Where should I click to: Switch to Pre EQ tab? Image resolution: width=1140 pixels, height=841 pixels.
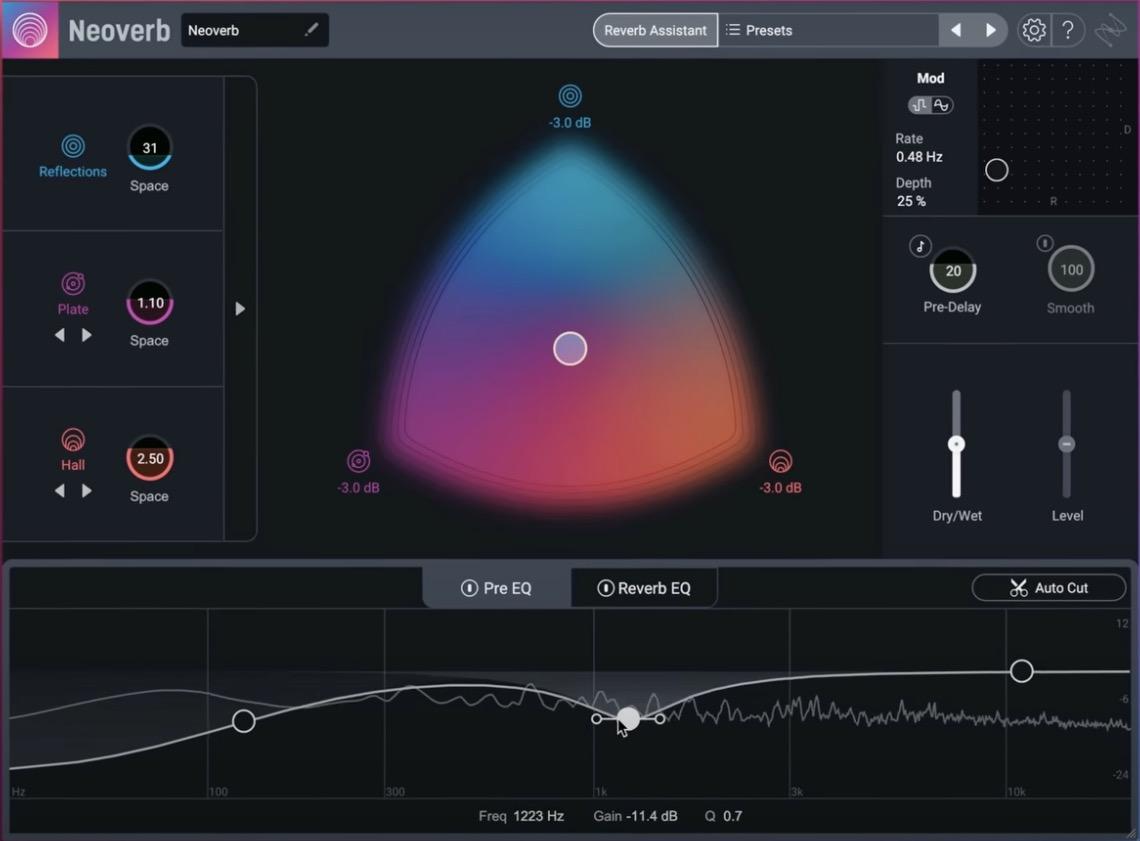(x=497, y=588)
